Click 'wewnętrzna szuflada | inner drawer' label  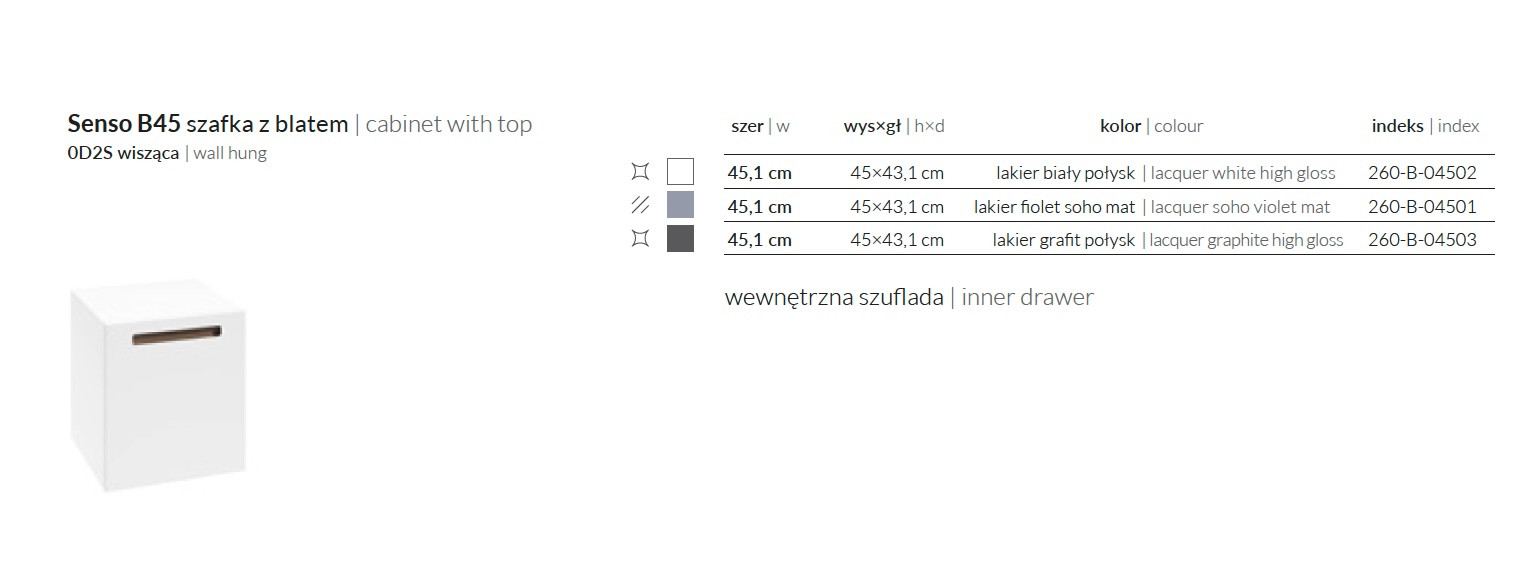coord(908,297)
